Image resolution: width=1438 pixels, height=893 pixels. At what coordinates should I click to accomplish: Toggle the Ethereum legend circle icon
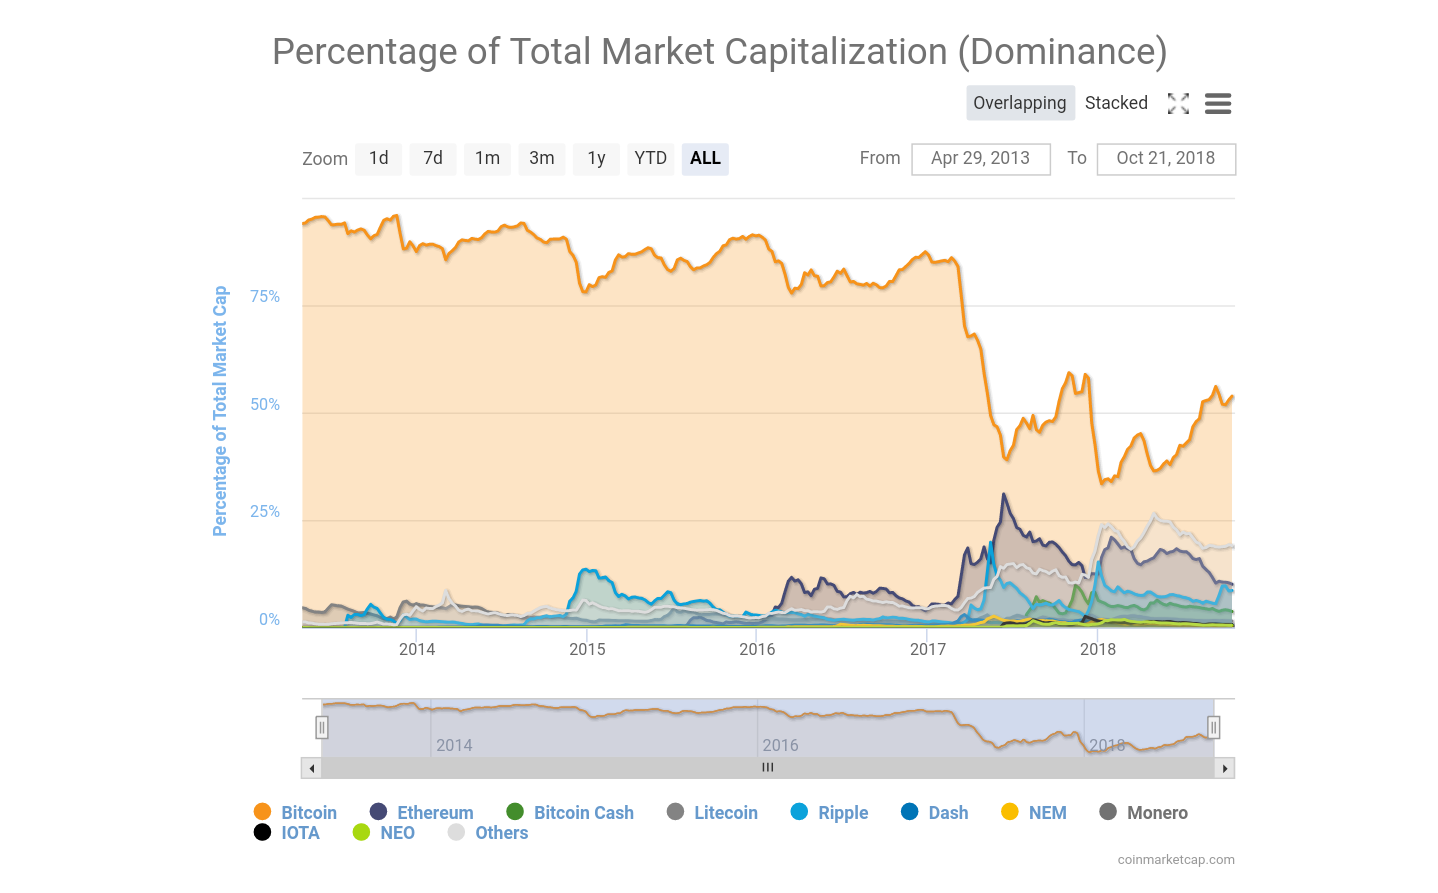[379, 812]
